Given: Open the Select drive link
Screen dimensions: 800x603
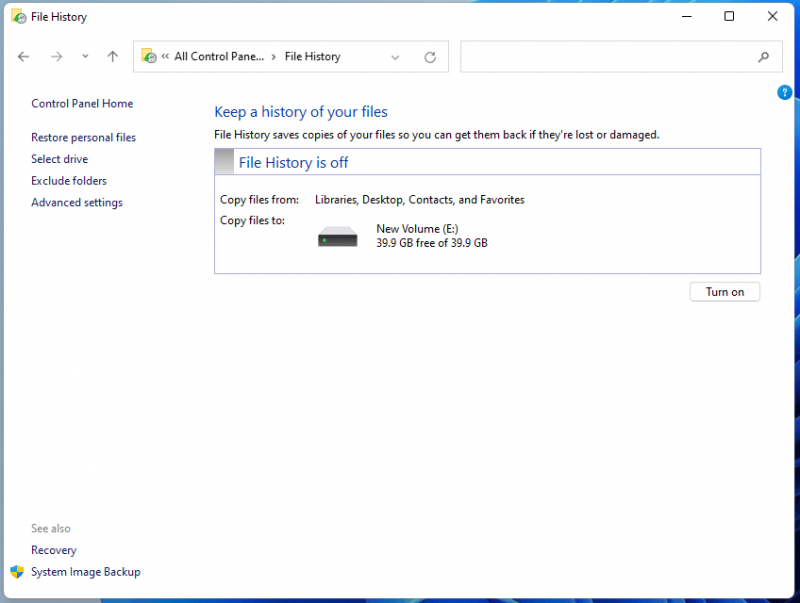Looking at the screenshot, I should tap(60, 159).
